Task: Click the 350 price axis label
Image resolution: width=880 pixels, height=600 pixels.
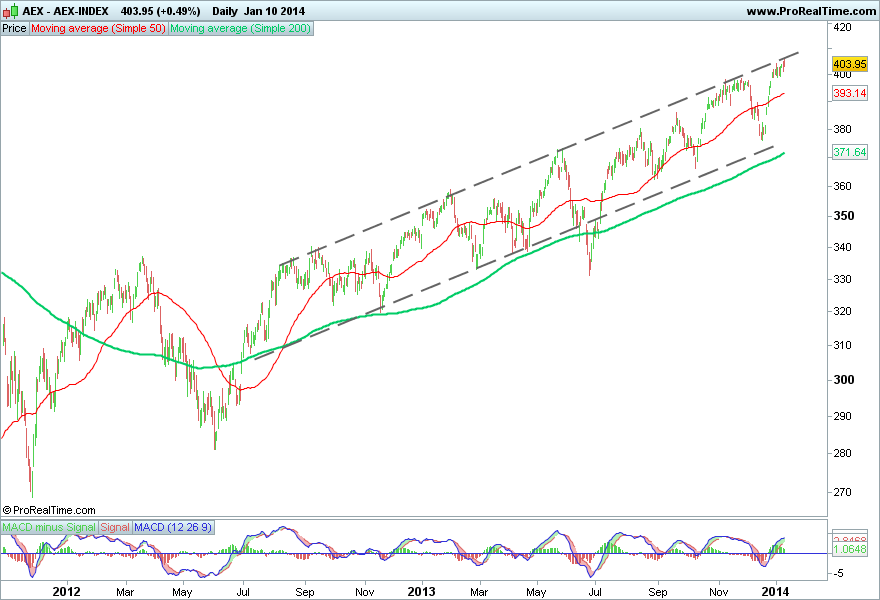Action: 844,216
